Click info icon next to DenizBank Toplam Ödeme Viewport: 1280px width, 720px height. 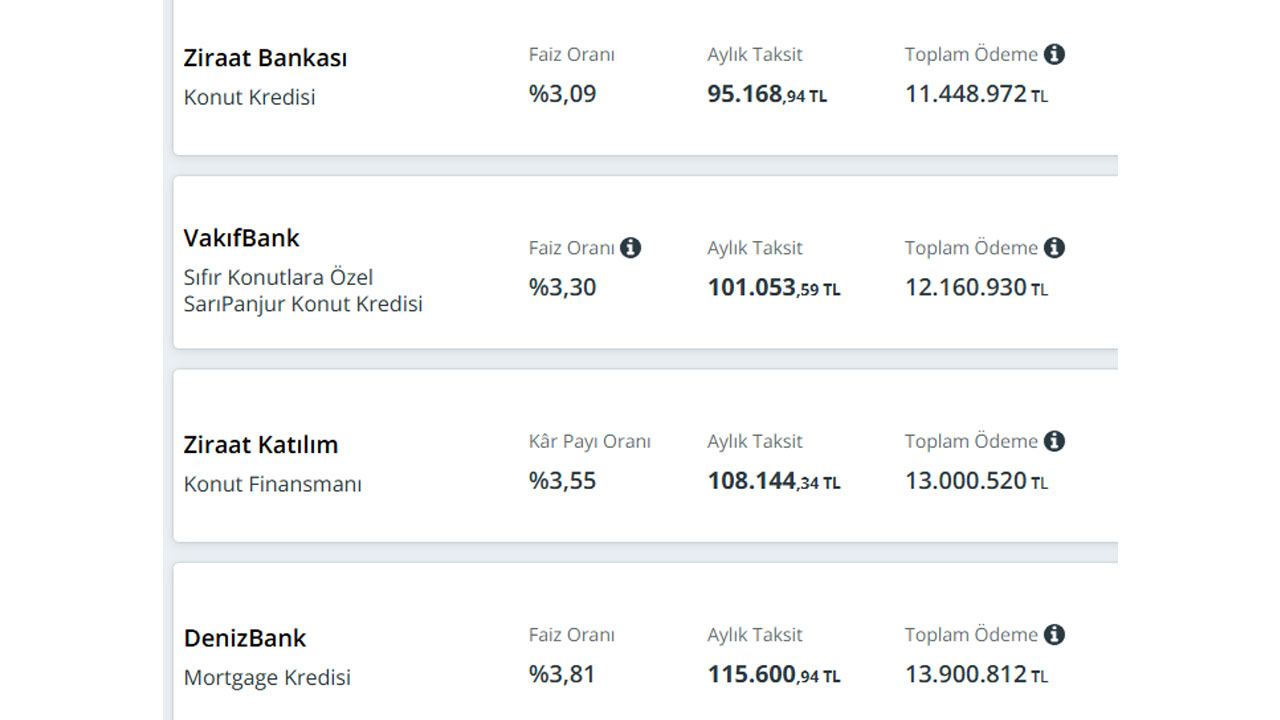tap(1054, 634)
